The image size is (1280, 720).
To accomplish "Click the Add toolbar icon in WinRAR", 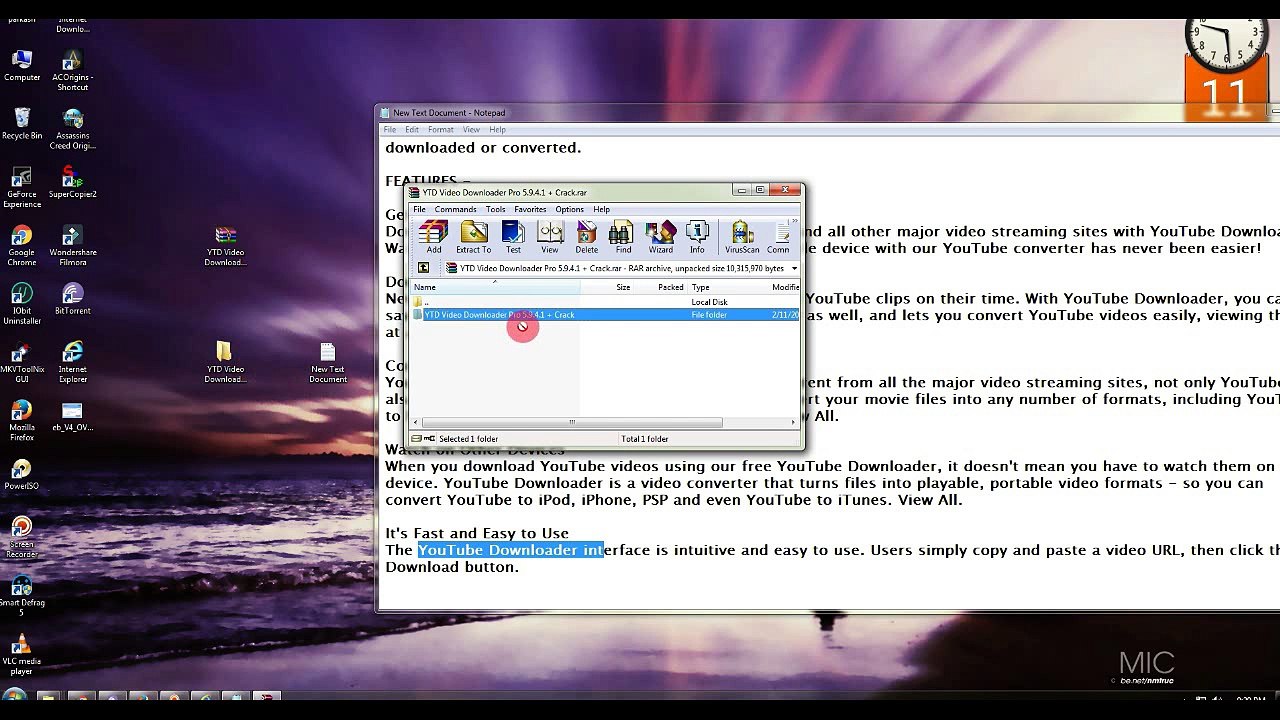I will coord(433,237).
